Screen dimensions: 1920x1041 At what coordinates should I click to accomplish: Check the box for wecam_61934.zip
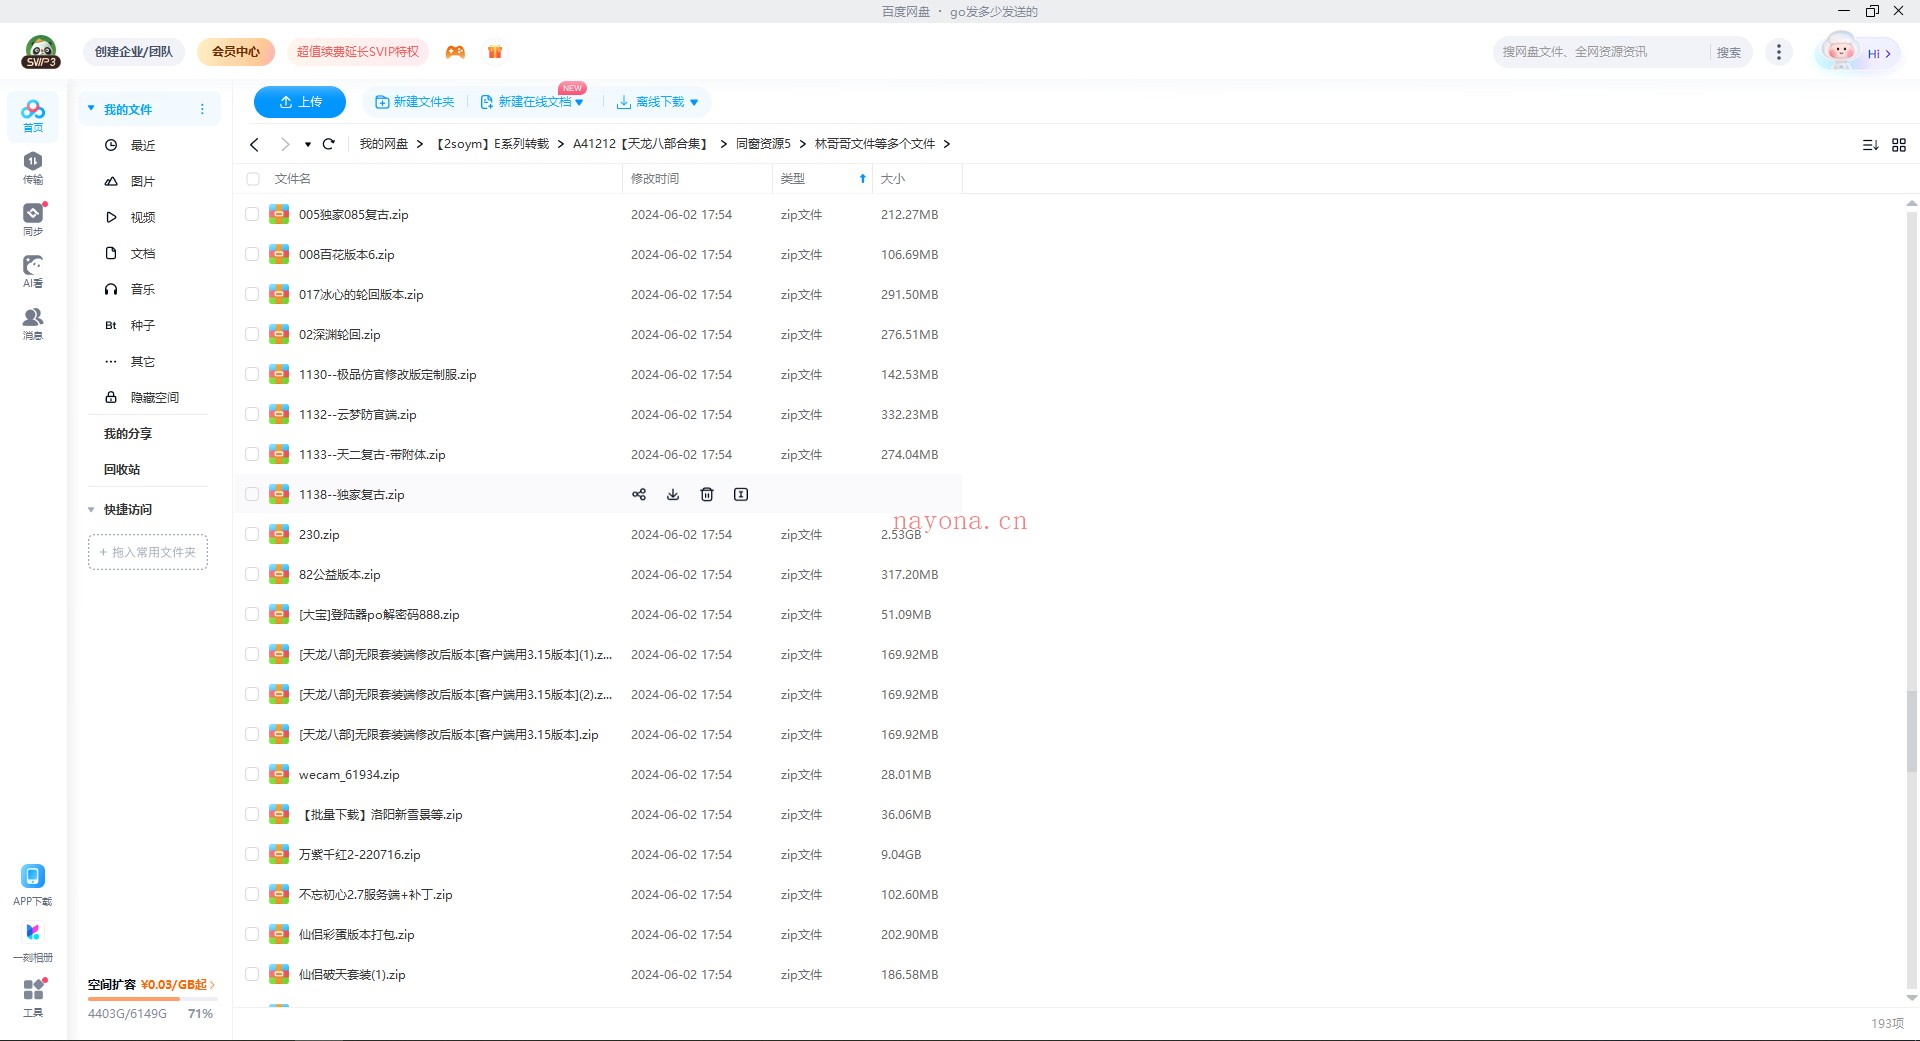(x=252, y=774)
